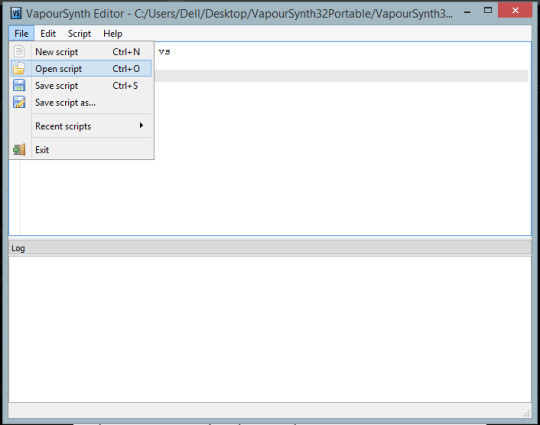Open the Edit menu
The image size is (540, 425).
pyautogui.click(x=48, y=33)
